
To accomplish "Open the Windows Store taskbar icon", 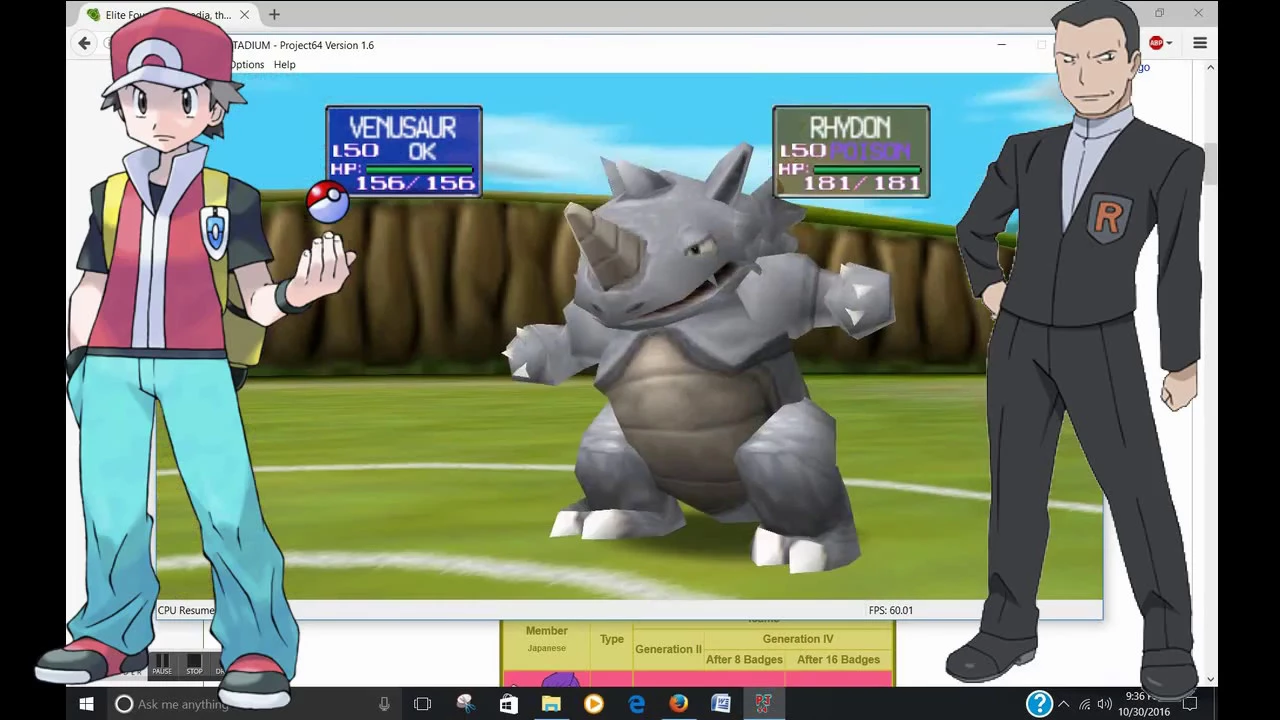I will (x=508, y=704).
